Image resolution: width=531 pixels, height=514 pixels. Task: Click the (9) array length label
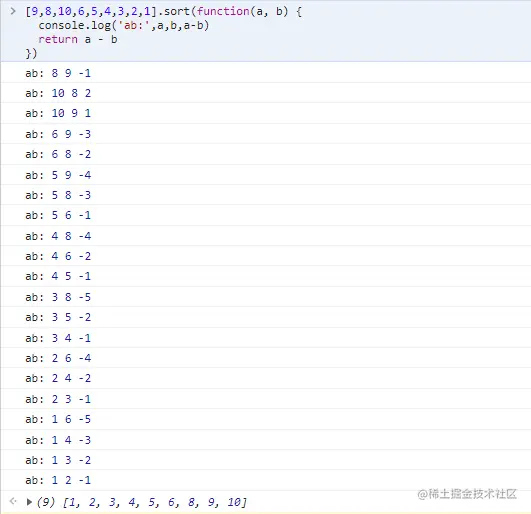point(46,502)
